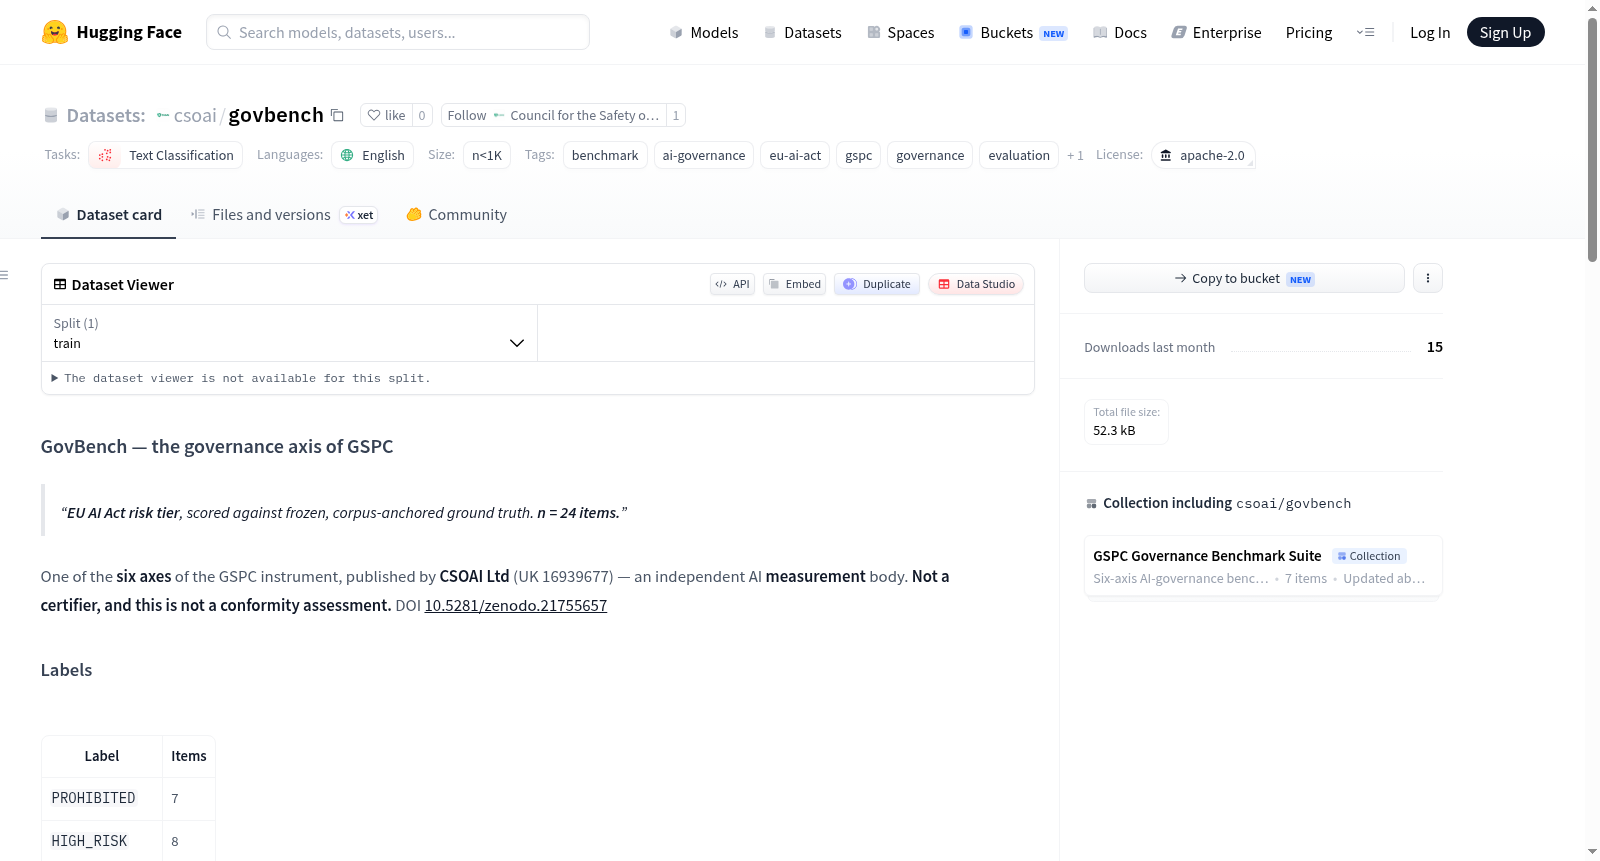Click the scrollbar down arrow
Image resolution: width=1600 pixels, height=861 pixels.
click(x=1592, y=852)
